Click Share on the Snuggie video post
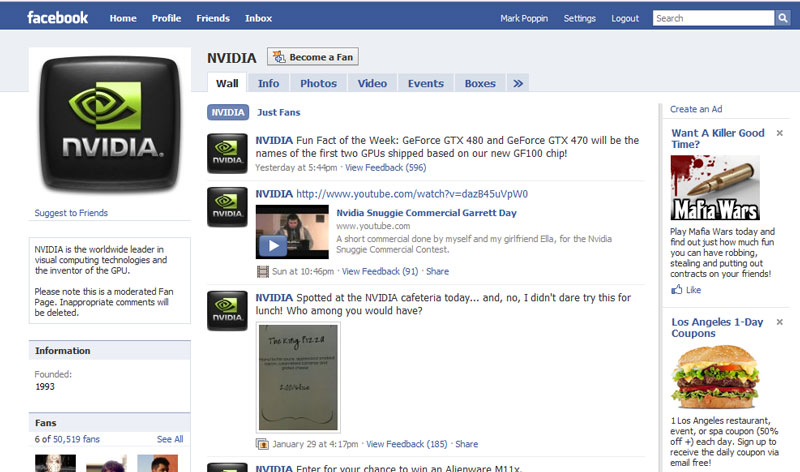This screenshot has height=472, width=800. [437, 271]
